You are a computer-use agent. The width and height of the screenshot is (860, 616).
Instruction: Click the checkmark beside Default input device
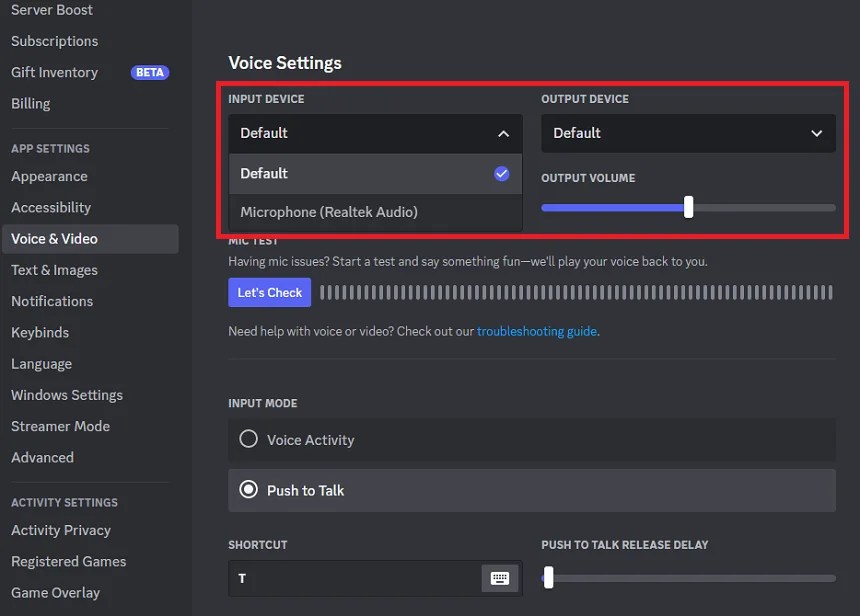pos(502,174)
